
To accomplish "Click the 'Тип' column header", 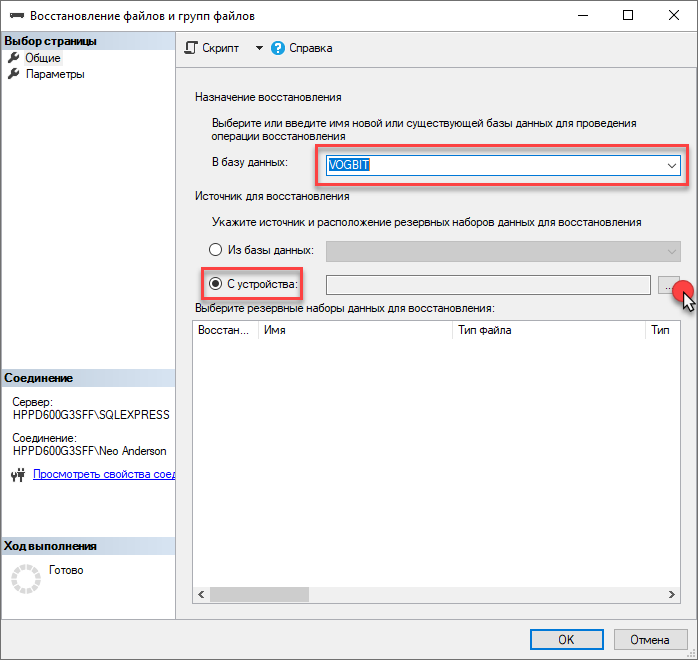I will click(662, 330).
